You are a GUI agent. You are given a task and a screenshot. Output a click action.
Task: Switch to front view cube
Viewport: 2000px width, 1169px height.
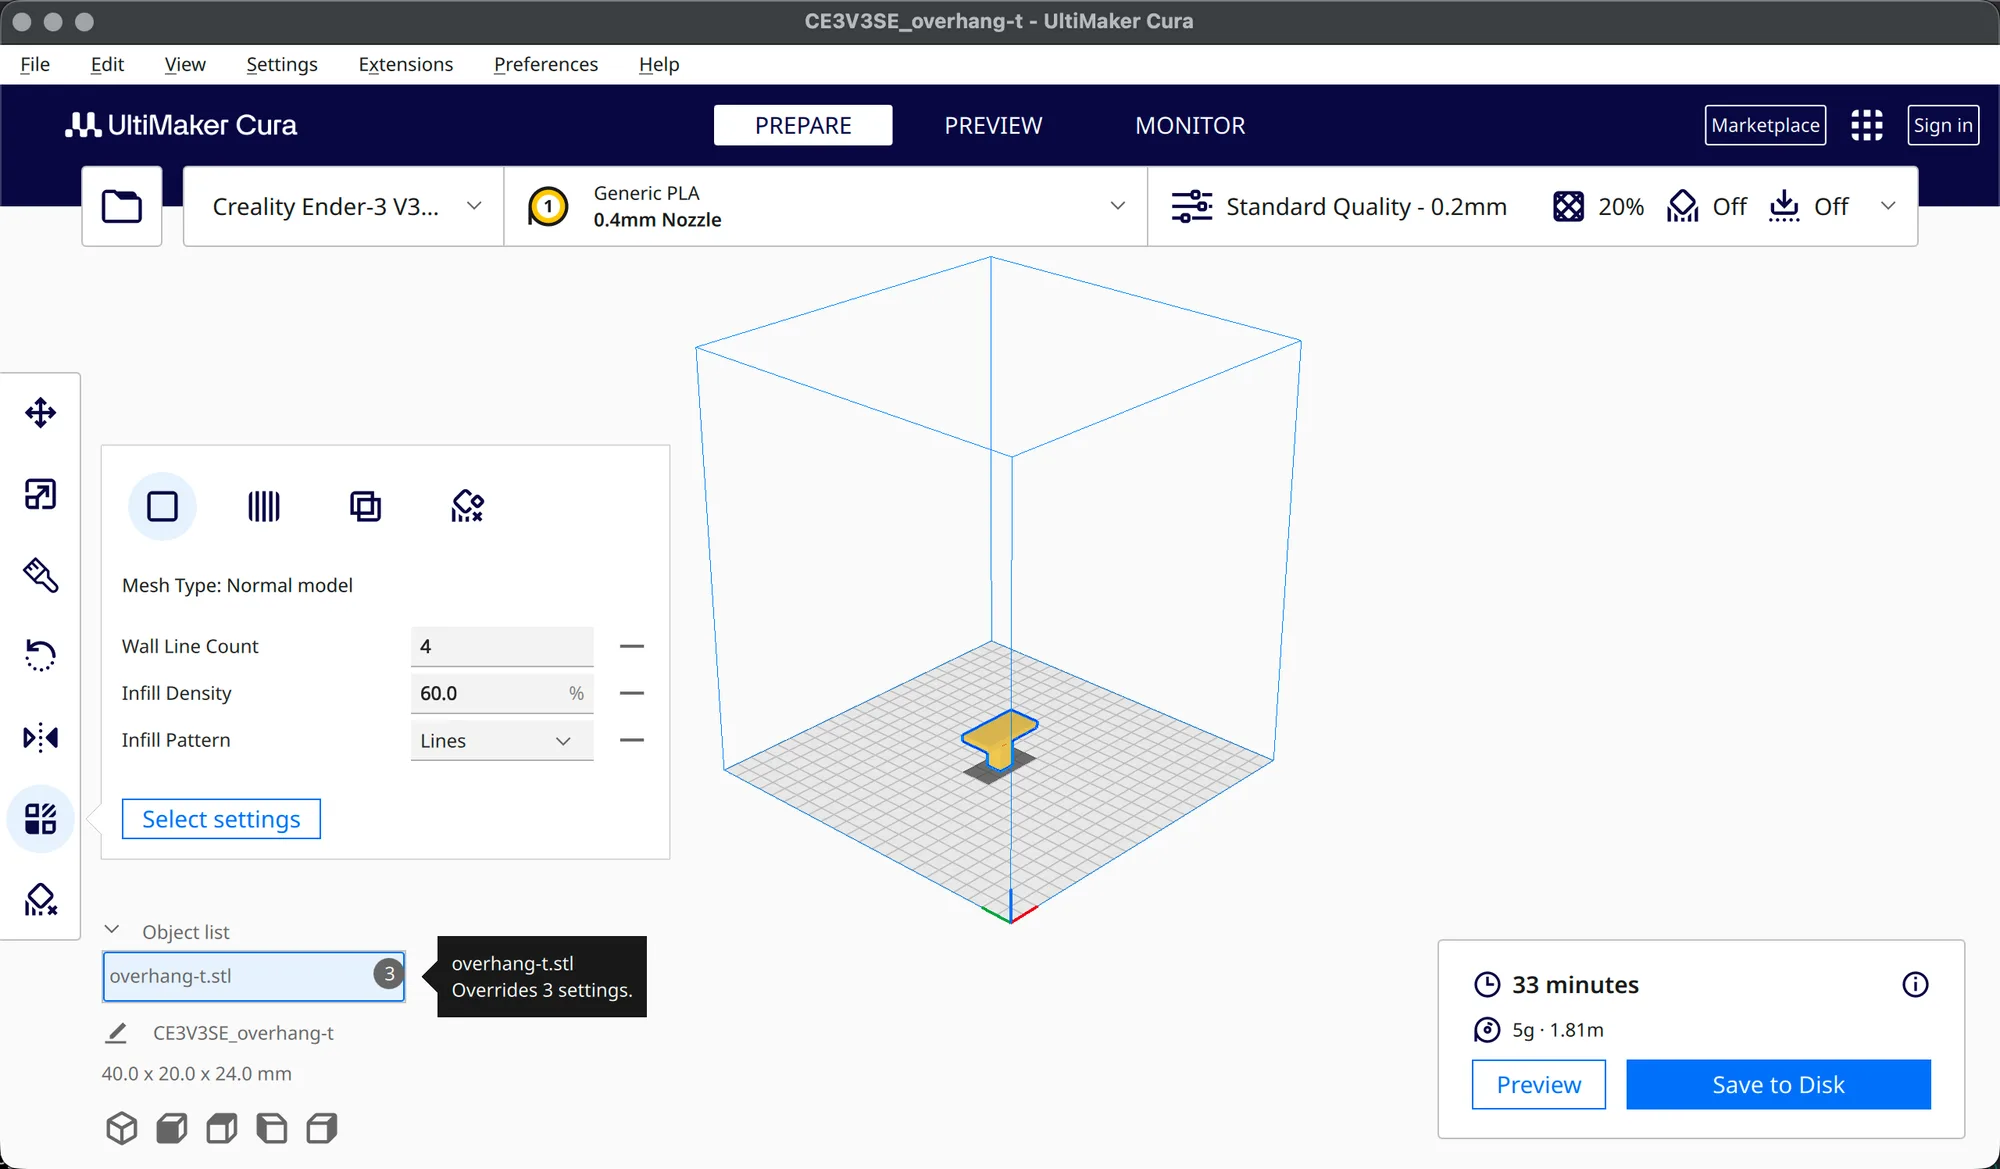click(x=172, y=1128)
